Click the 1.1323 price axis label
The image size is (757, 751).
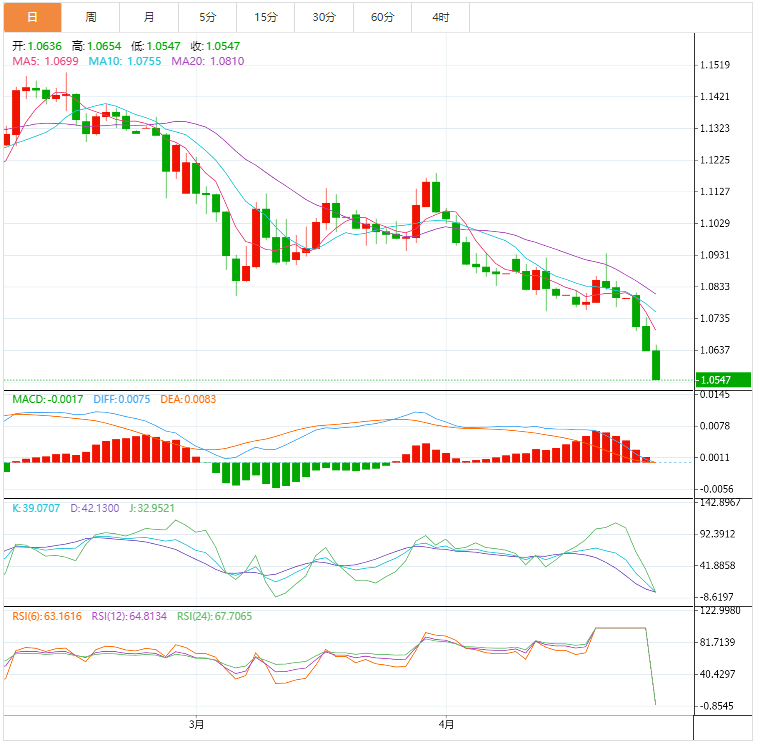coord(715,128)
